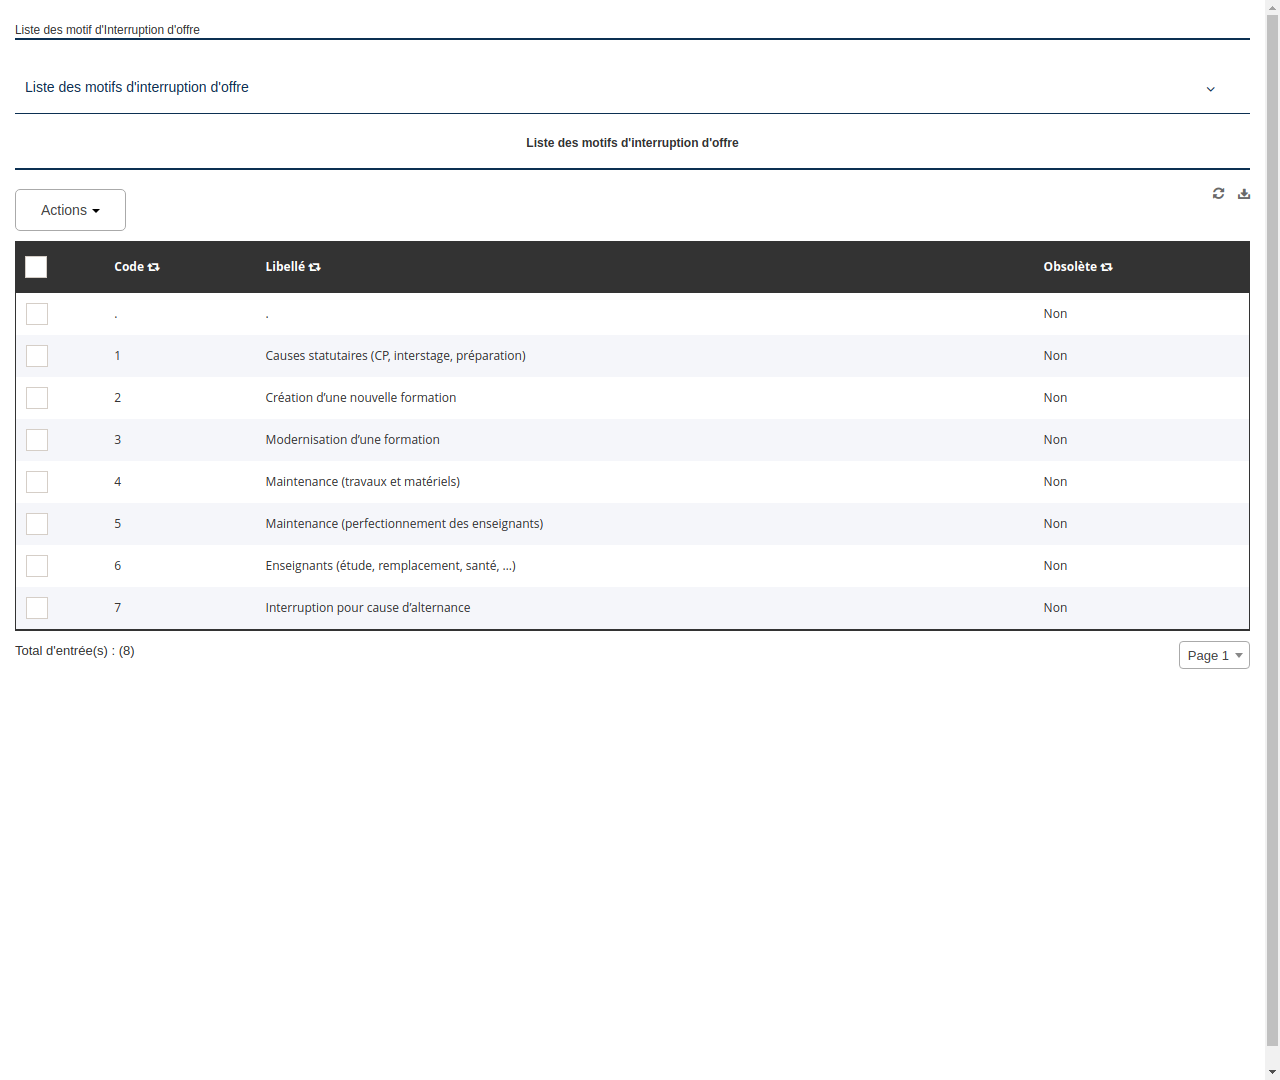This screenshot has width=1280, height=1080.
Task: Sort the table using the Libellé sort icon
Action: [x=314, y=266]
